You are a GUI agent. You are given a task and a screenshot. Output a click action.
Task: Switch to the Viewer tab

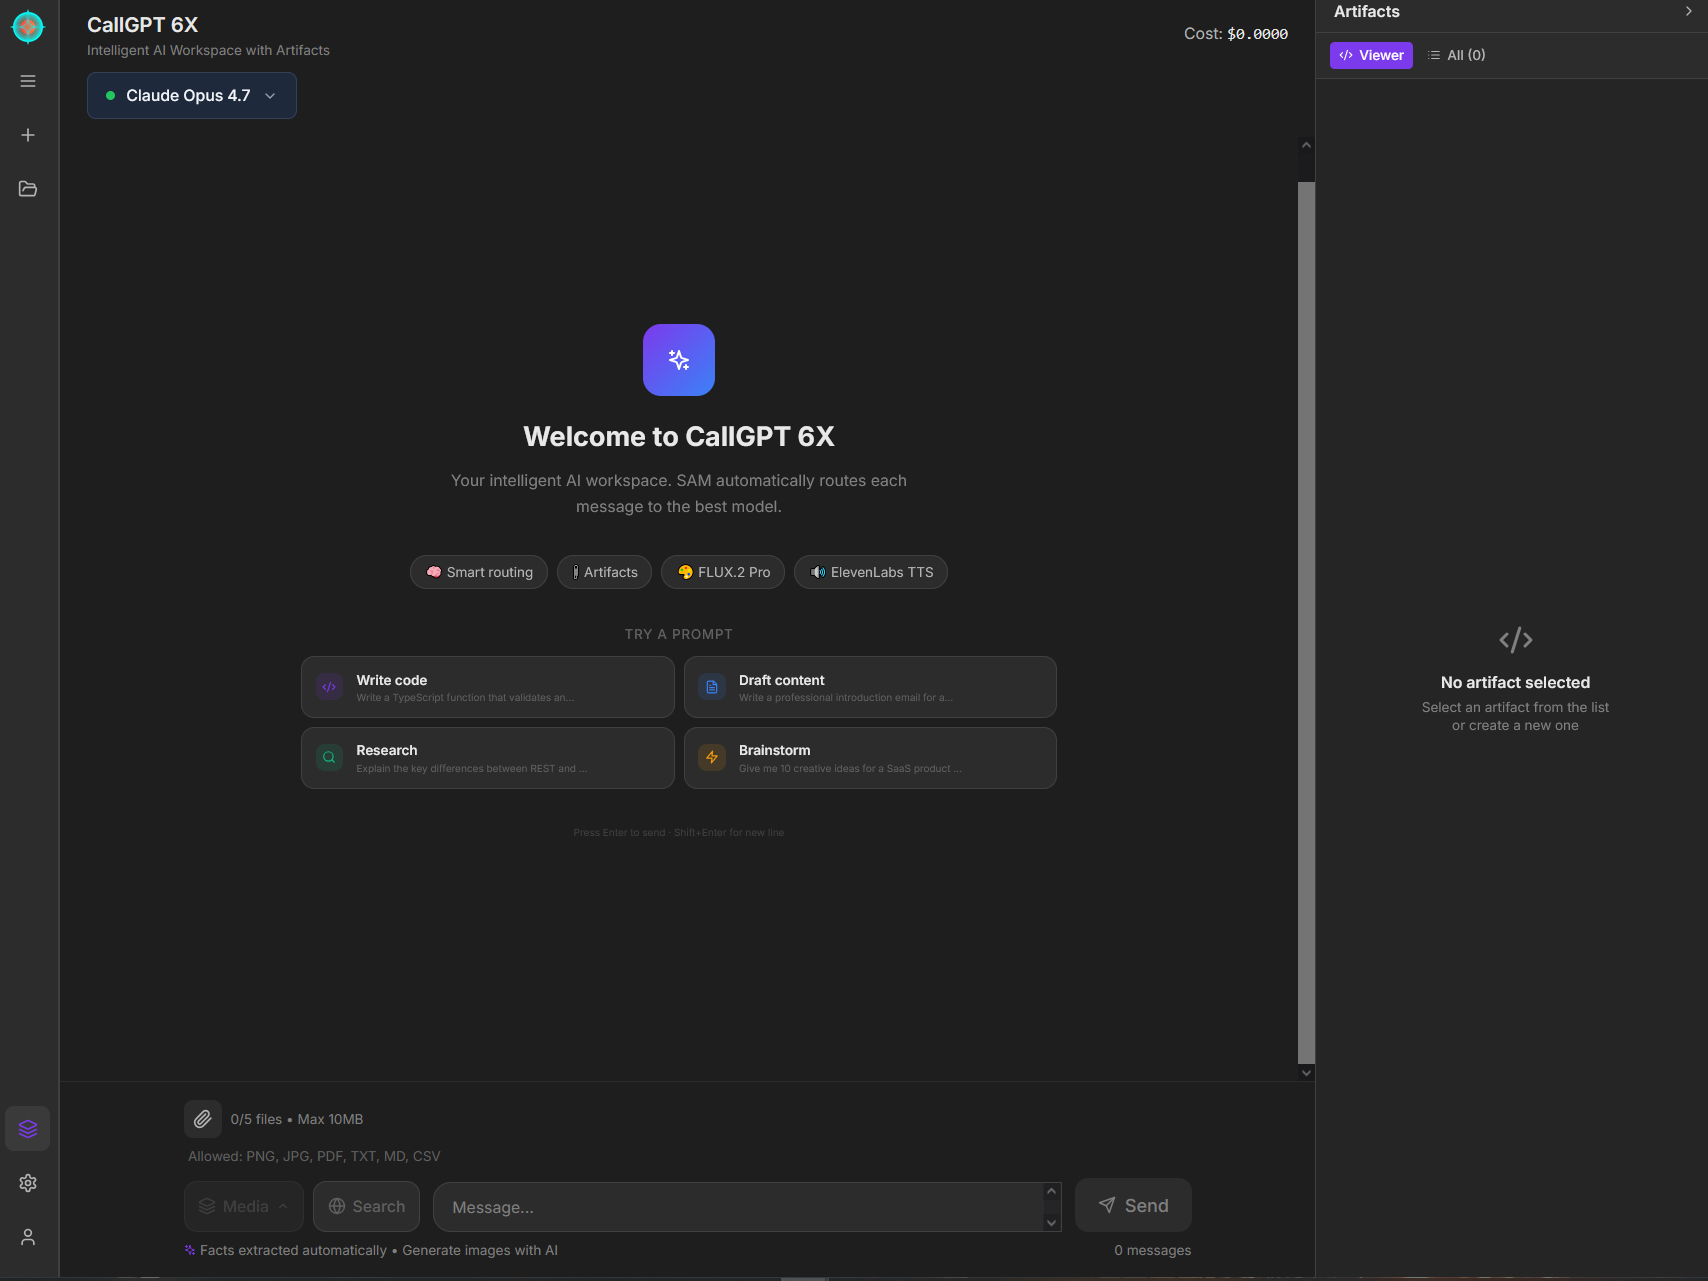(x=1371, y=55)
